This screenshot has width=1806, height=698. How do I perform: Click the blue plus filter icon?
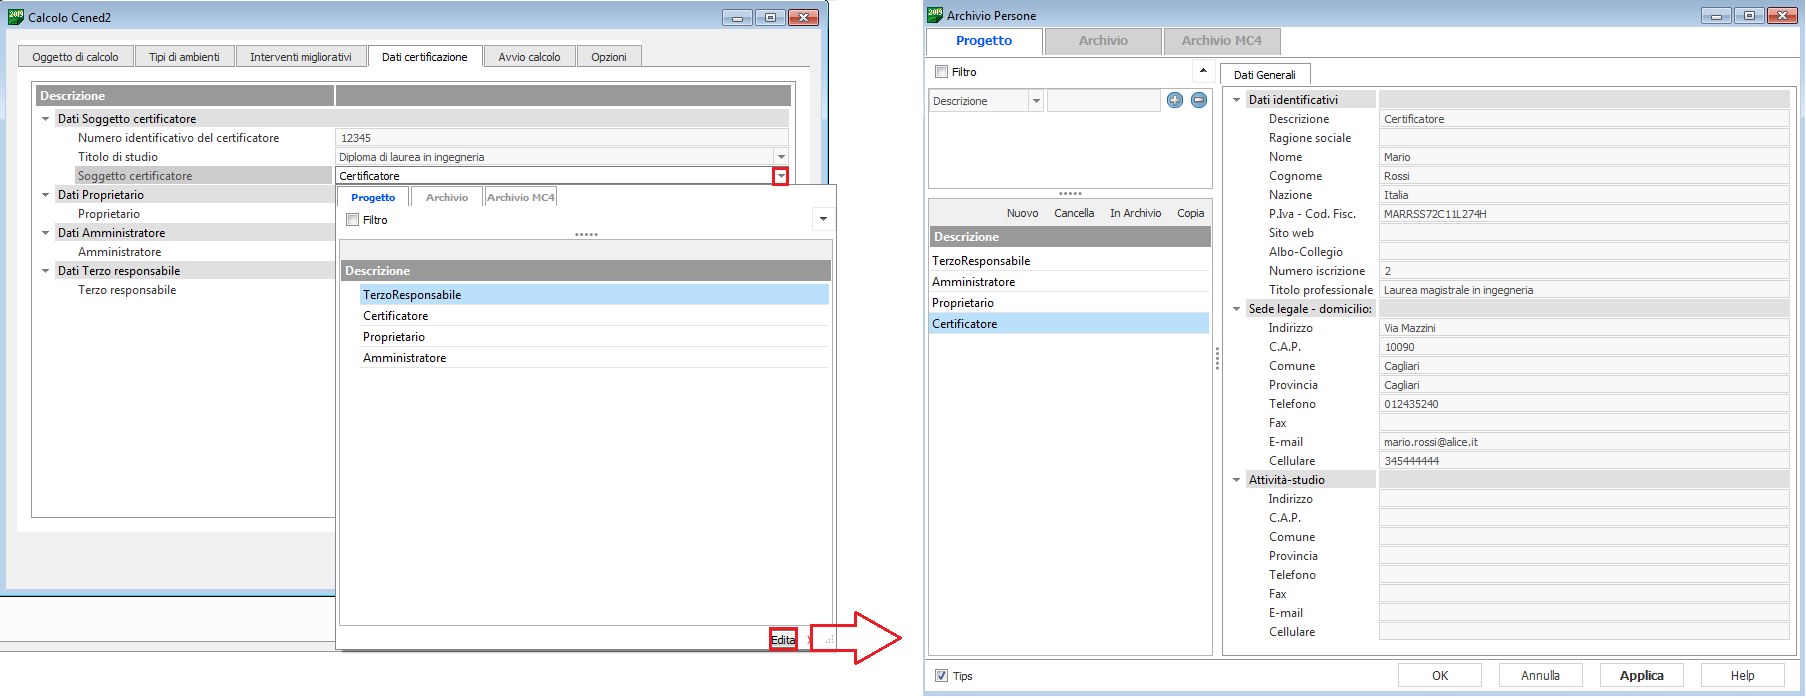point(1175,100)
